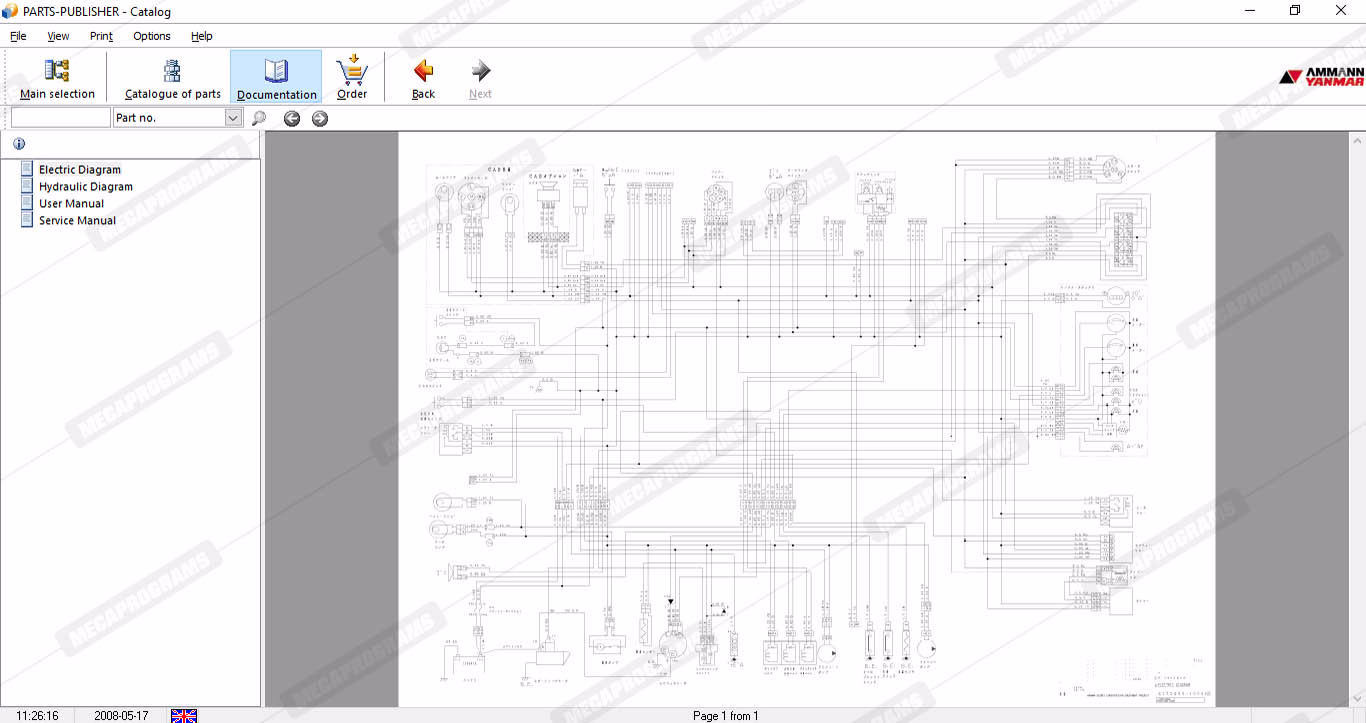Select the Documentation toolbar button
This screenshot has height=723, width=1366.
276,78
